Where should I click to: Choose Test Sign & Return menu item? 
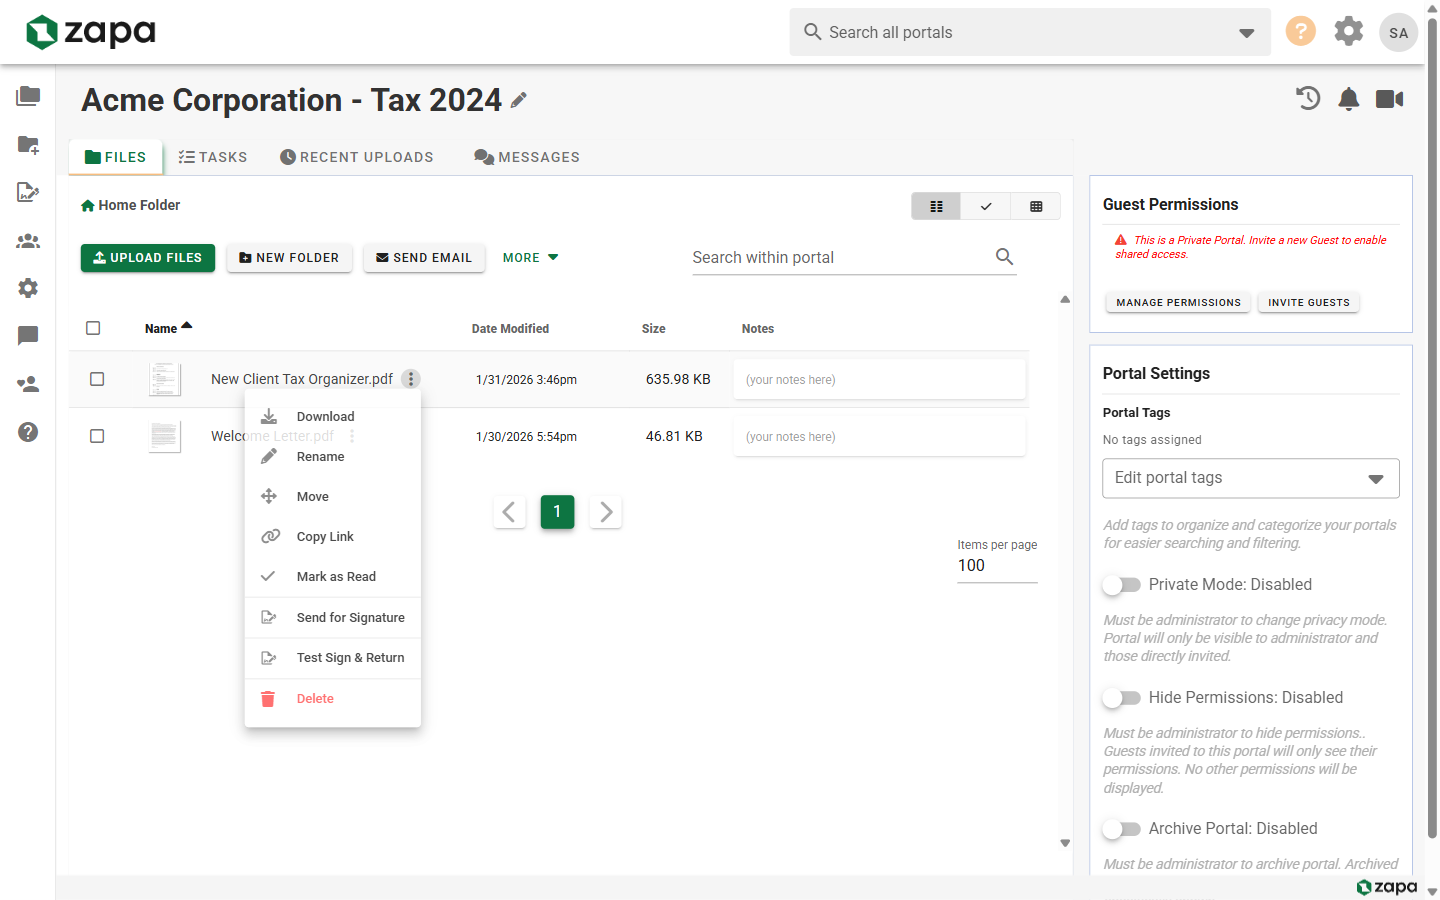tap(333, 657)
